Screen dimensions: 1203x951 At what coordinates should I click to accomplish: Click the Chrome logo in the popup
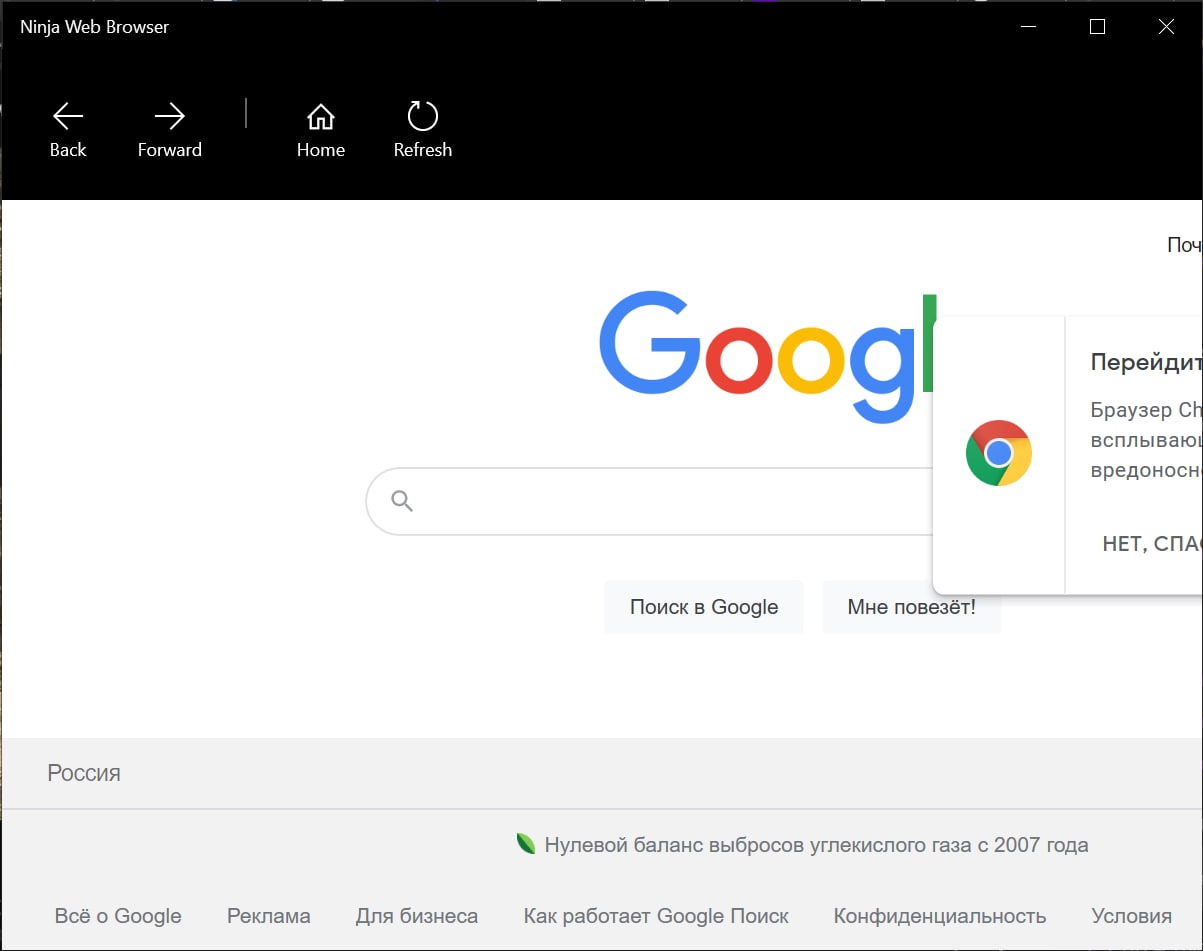(999, 453)
